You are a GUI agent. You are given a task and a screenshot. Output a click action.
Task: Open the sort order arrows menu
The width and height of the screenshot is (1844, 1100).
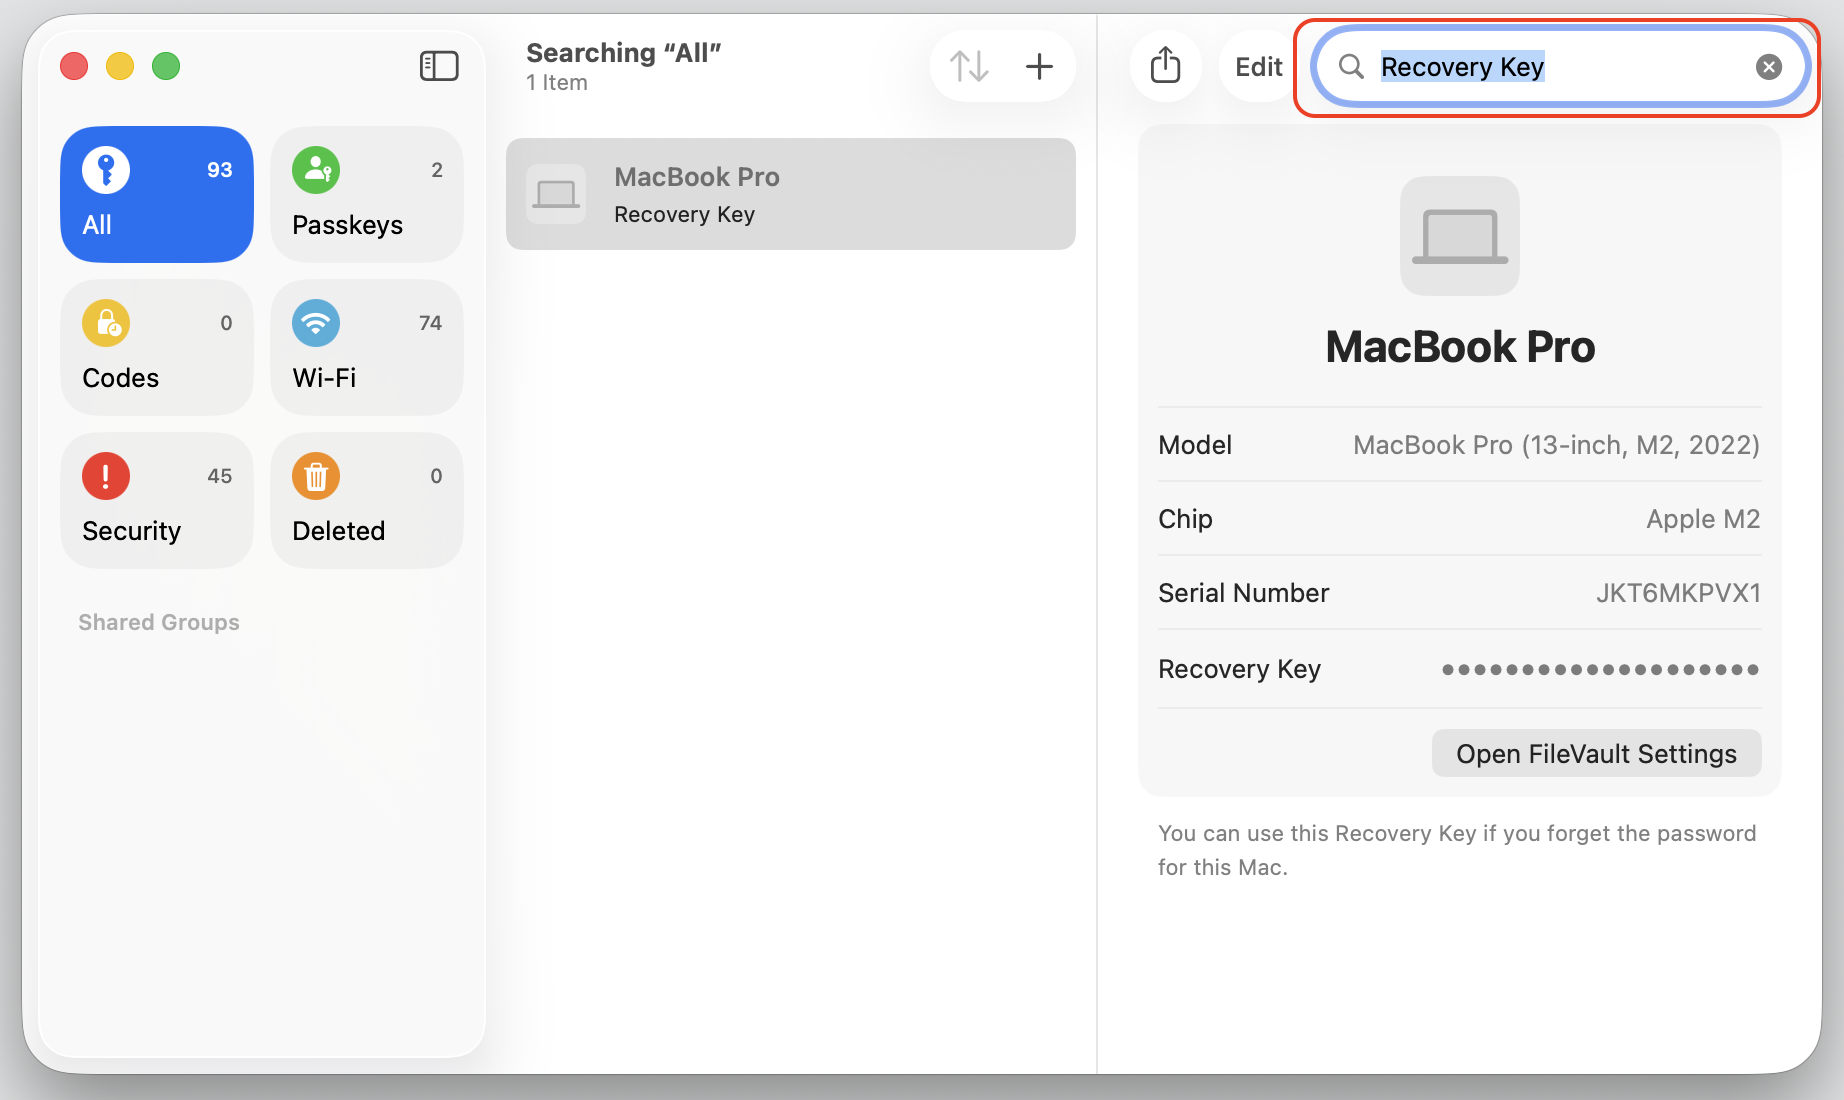click(x=969, y=67)
